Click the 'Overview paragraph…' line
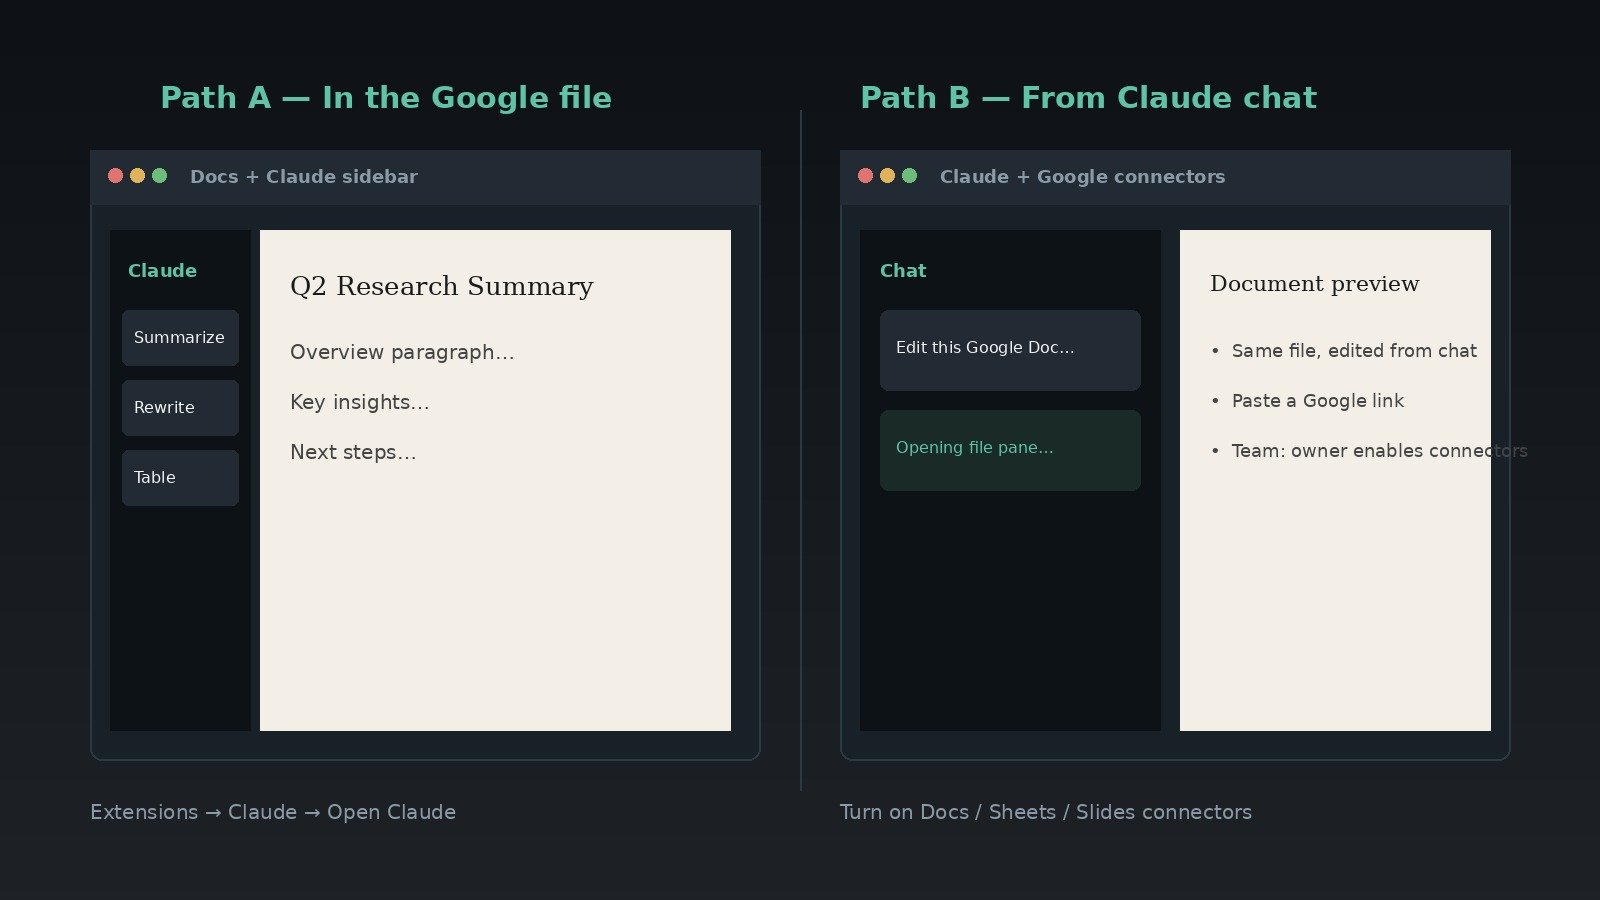The image size is (1600, 900). (402, 352)
